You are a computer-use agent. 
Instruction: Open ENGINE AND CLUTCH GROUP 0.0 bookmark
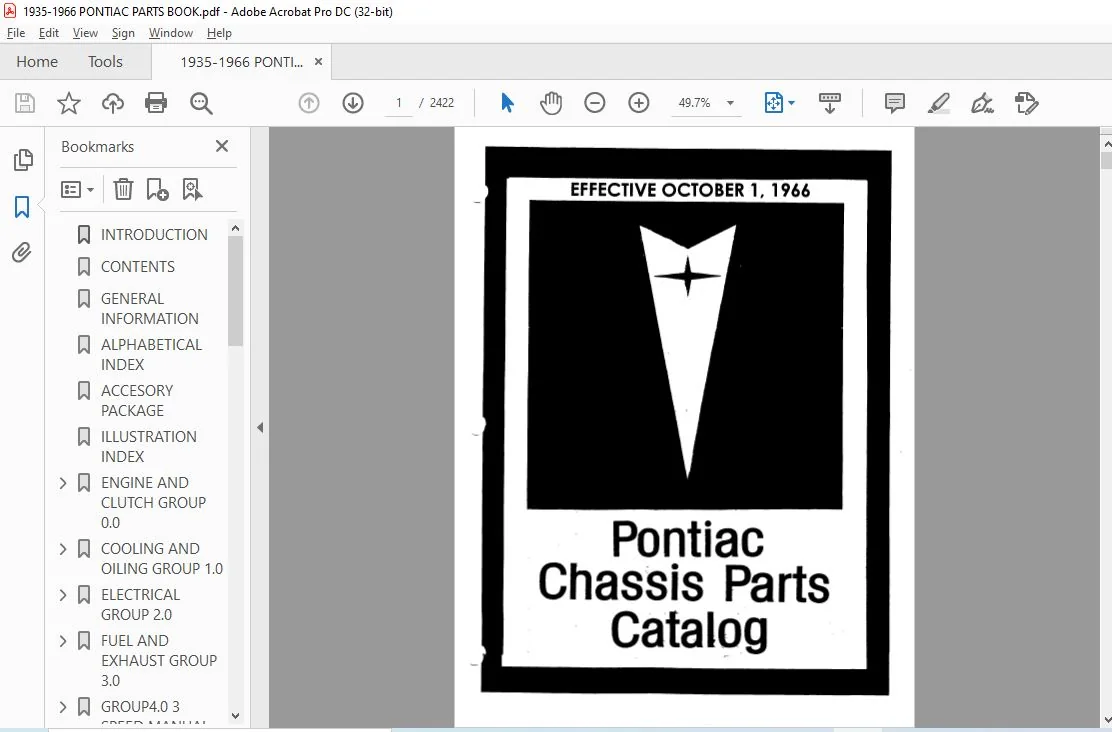point(153,503)
